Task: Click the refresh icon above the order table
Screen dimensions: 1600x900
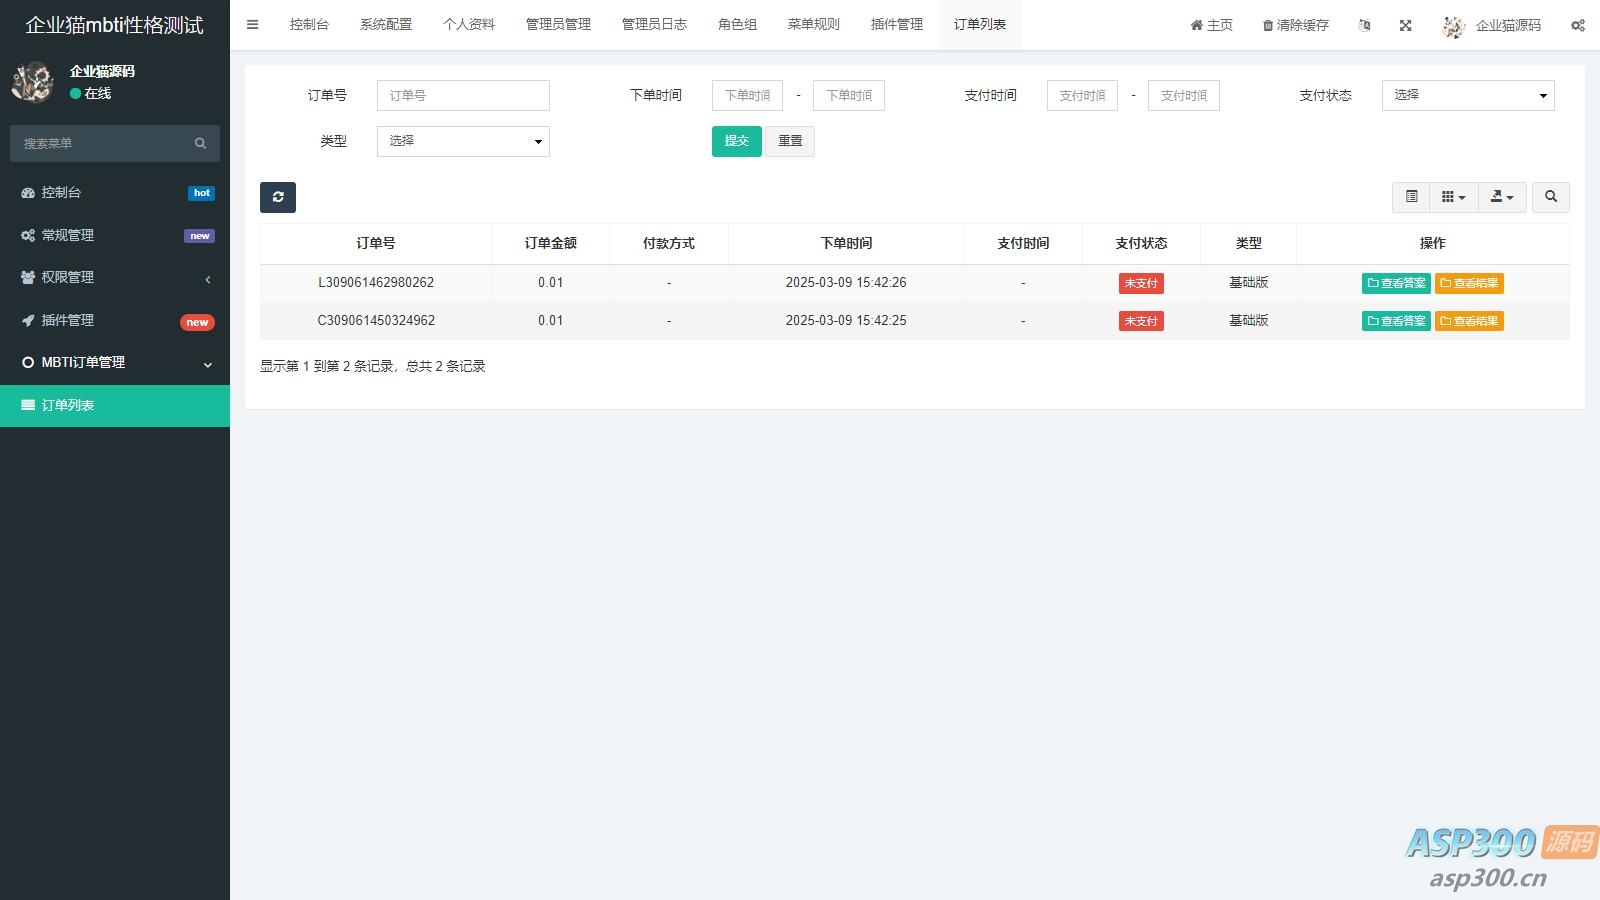Action: (278, 197)
